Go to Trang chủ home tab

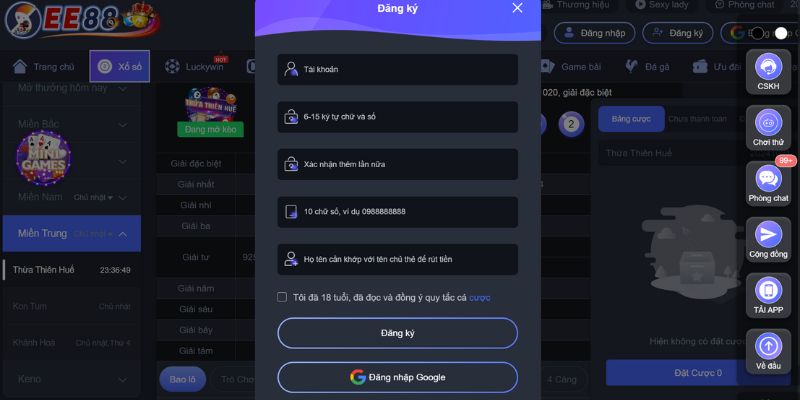pos(43,66)
